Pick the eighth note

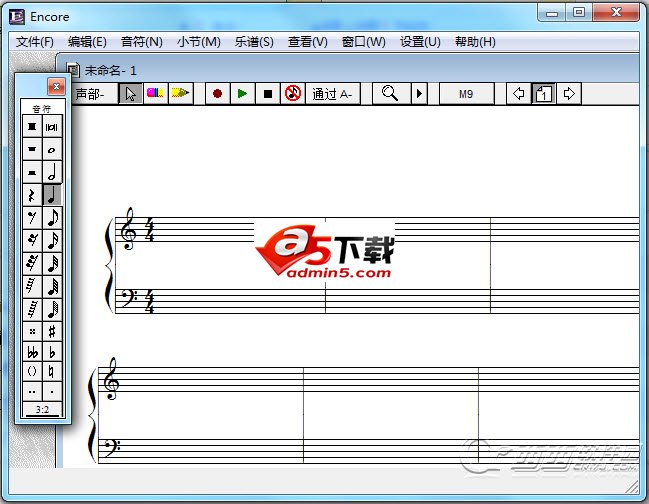pos(52,218)
